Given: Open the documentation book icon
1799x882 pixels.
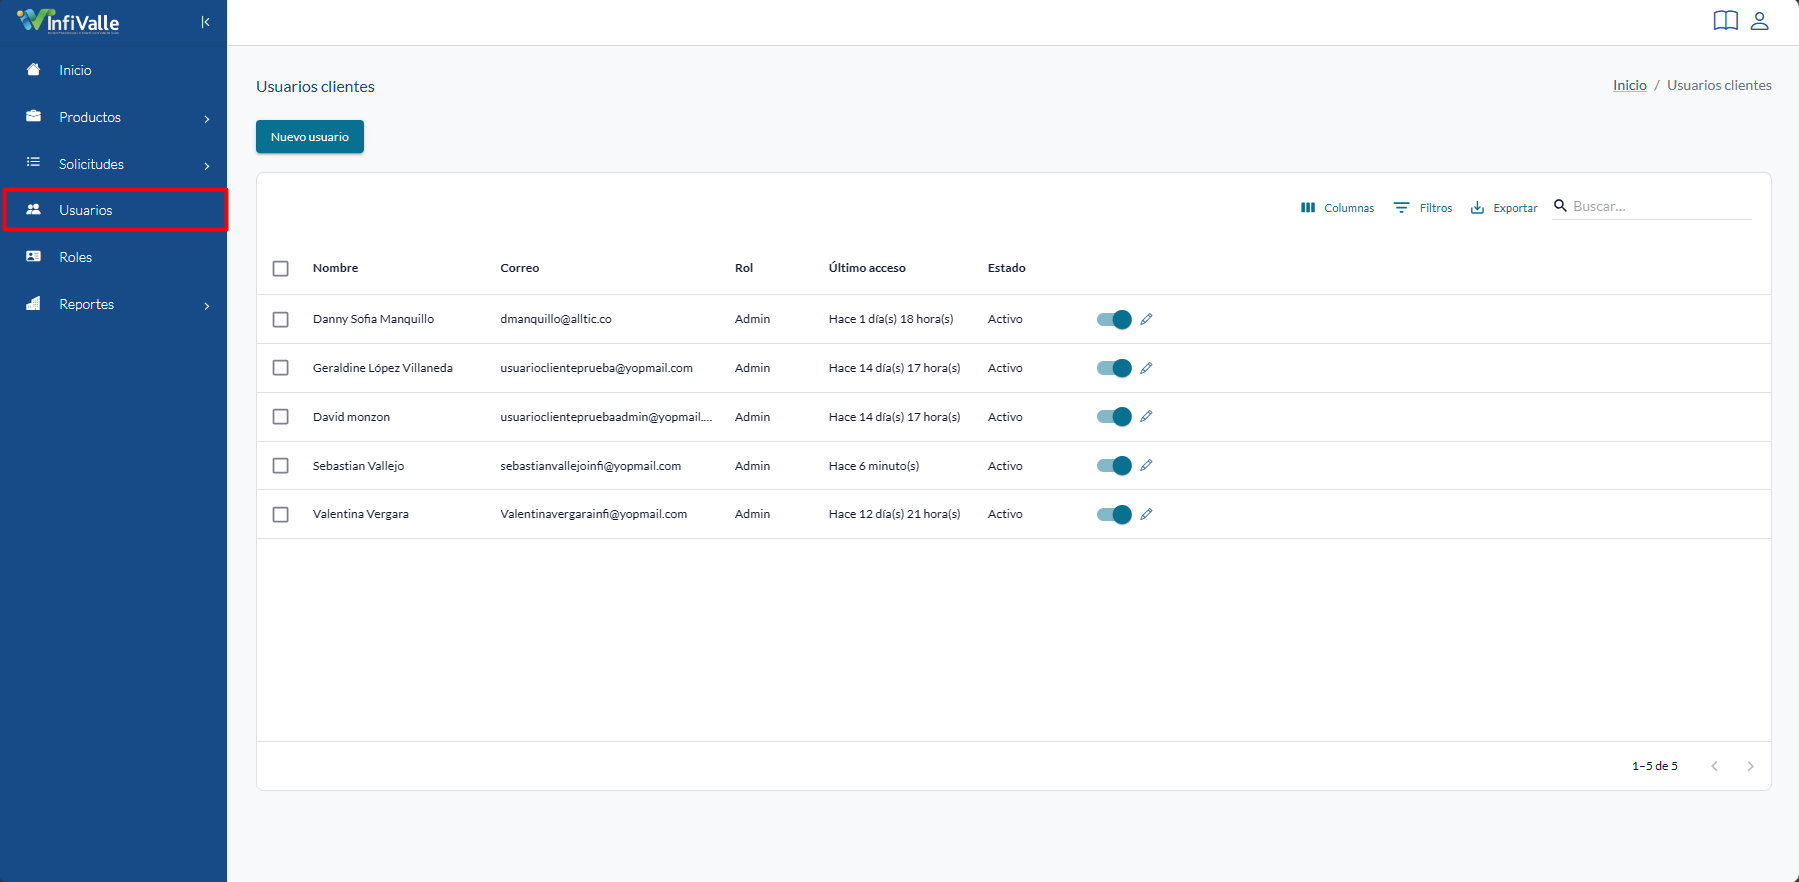Looking at the screenshot, I should (x=1725, y=21).
